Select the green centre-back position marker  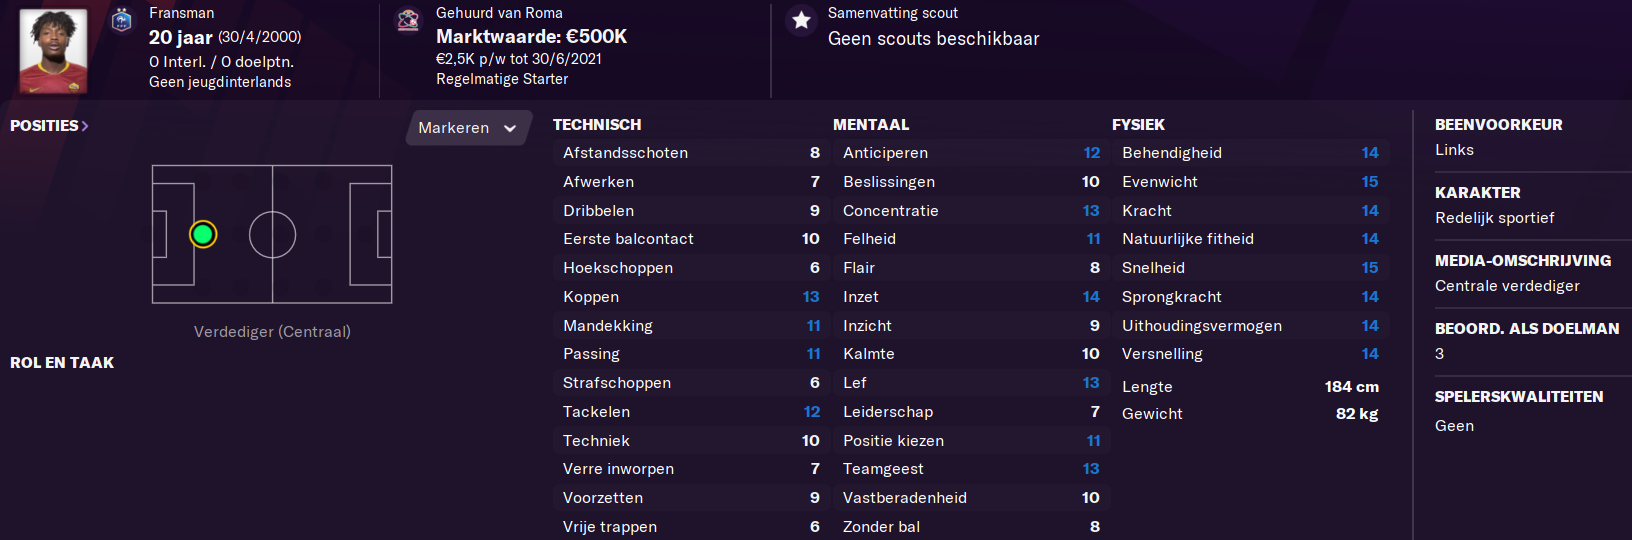pyautogui.click(x=203, y=234)
